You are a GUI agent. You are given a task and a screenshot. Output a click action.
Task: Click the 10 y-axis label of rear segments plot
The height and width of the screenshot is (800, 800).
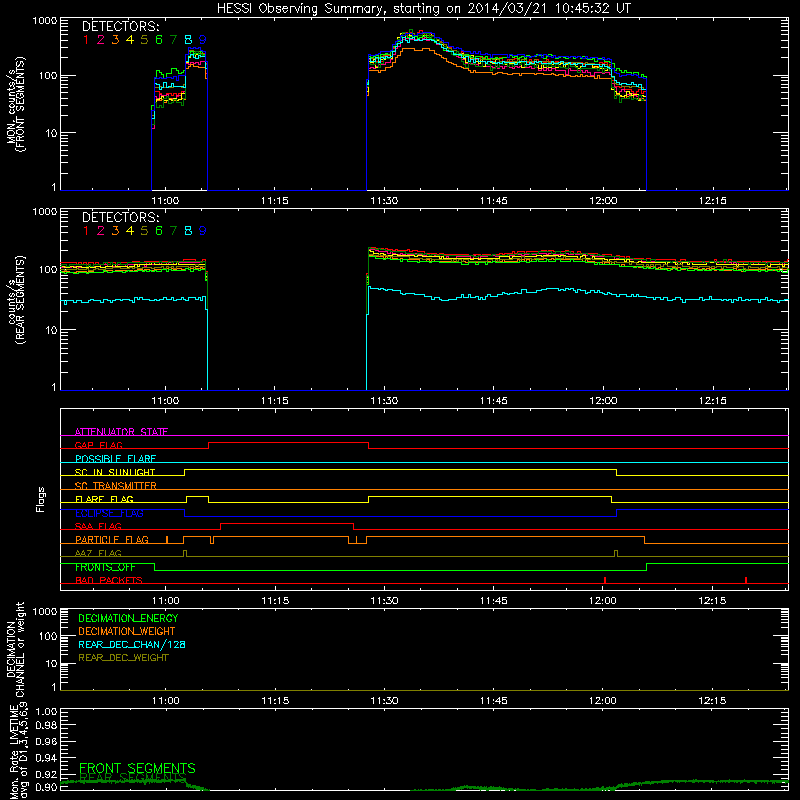51,330
